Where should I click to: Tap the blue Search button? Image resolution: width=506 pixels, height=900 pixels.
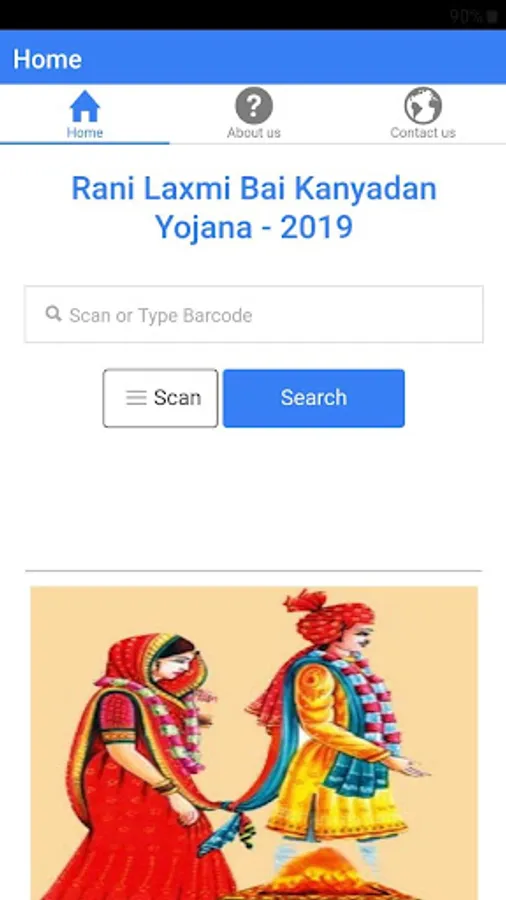(x=314, y=398)
